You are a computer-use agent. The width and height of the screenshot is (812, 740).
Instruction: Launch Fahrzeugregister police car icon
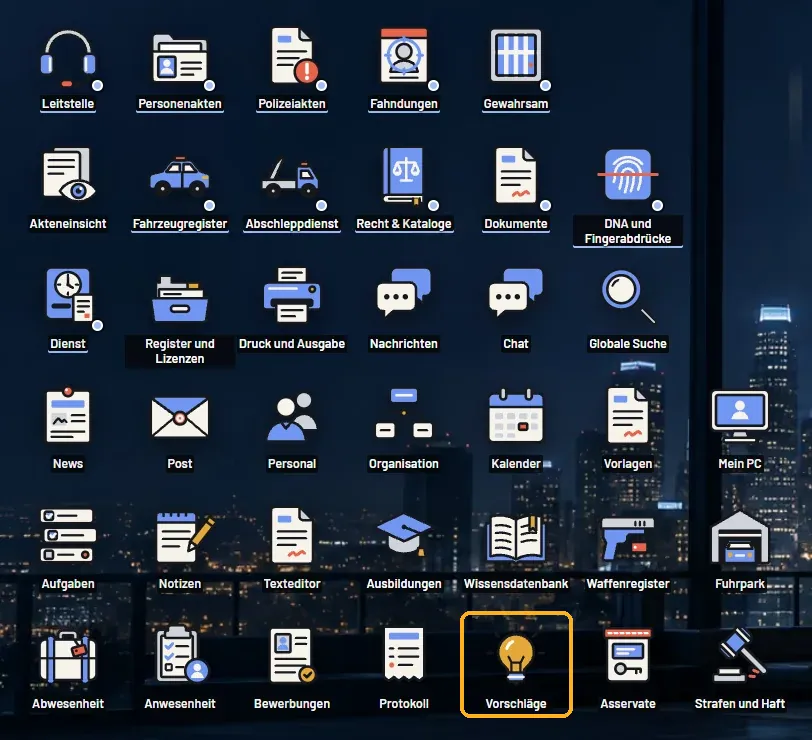180,176
